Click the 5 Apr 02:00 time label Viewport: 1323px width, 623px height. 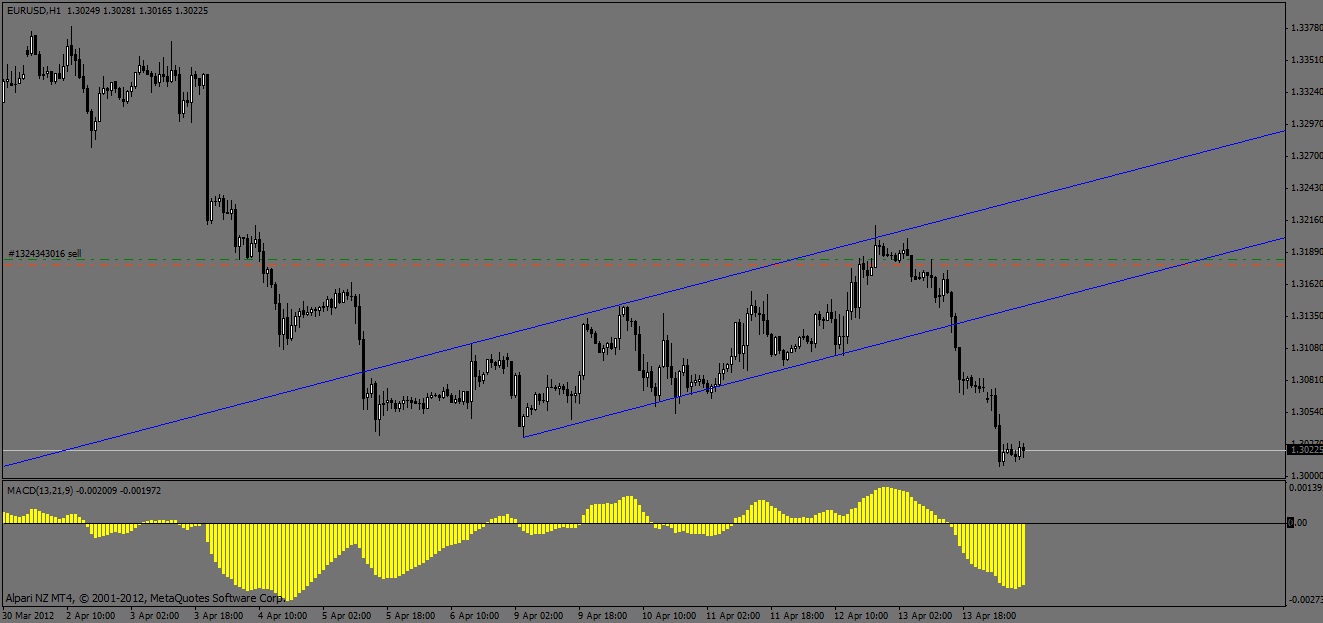(346, 615)
